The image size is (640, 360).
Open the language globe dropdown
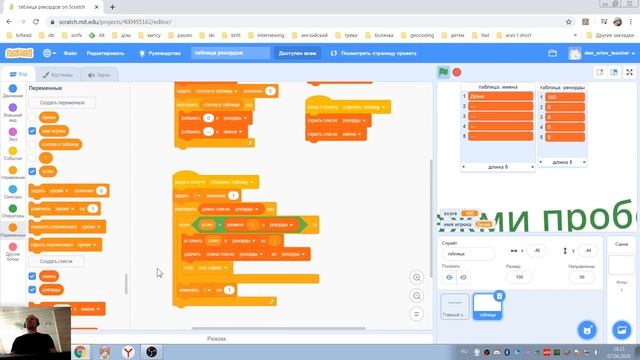tap(49, 53)
